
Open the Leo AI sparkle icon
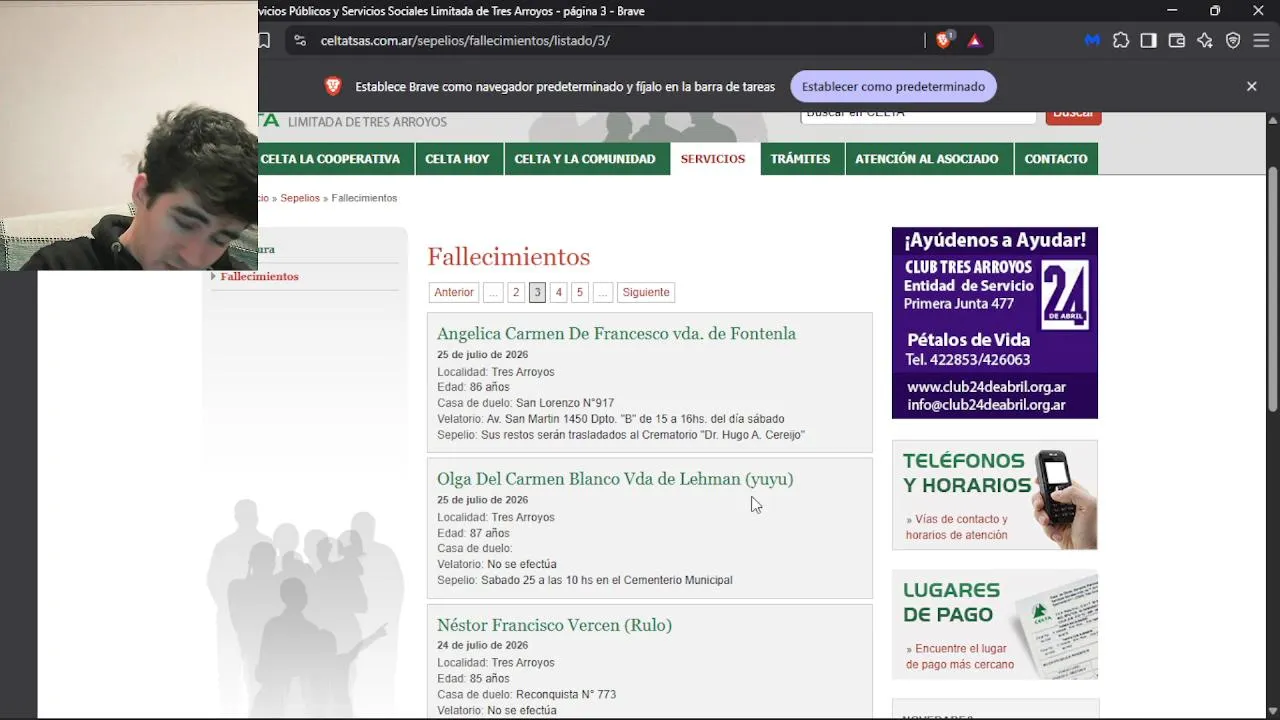point(1205,41)
